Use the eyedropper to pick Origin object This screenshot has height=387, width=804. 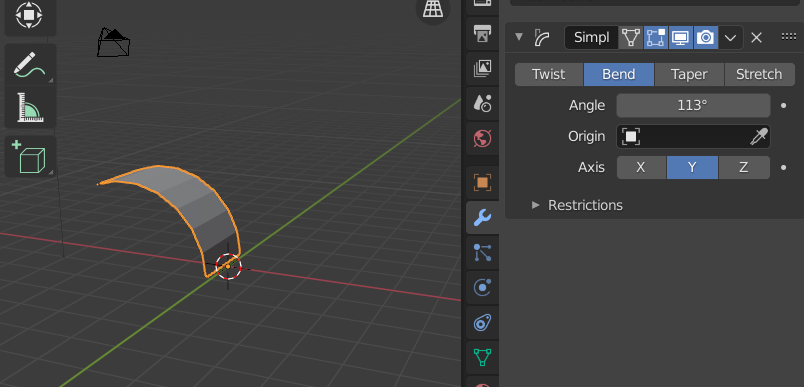click(x=758, y=136)
